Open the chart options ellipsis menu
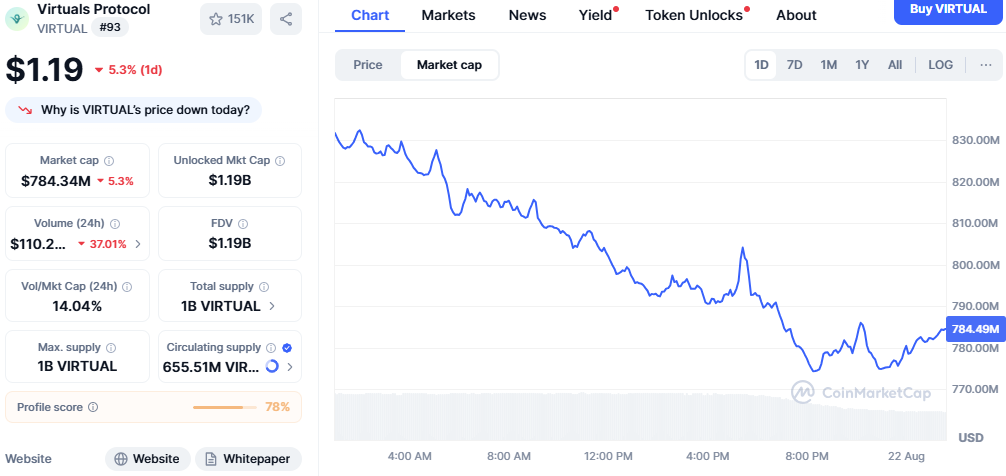 pos(986,65)
